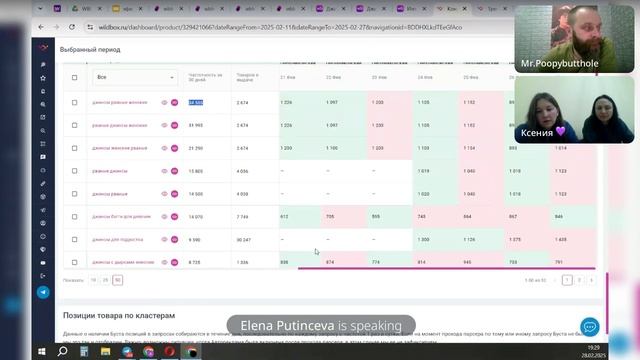The image size is (640, 360).
Task: Open the "джинсы для подростка" query link
Action: (x=118, y=240)
